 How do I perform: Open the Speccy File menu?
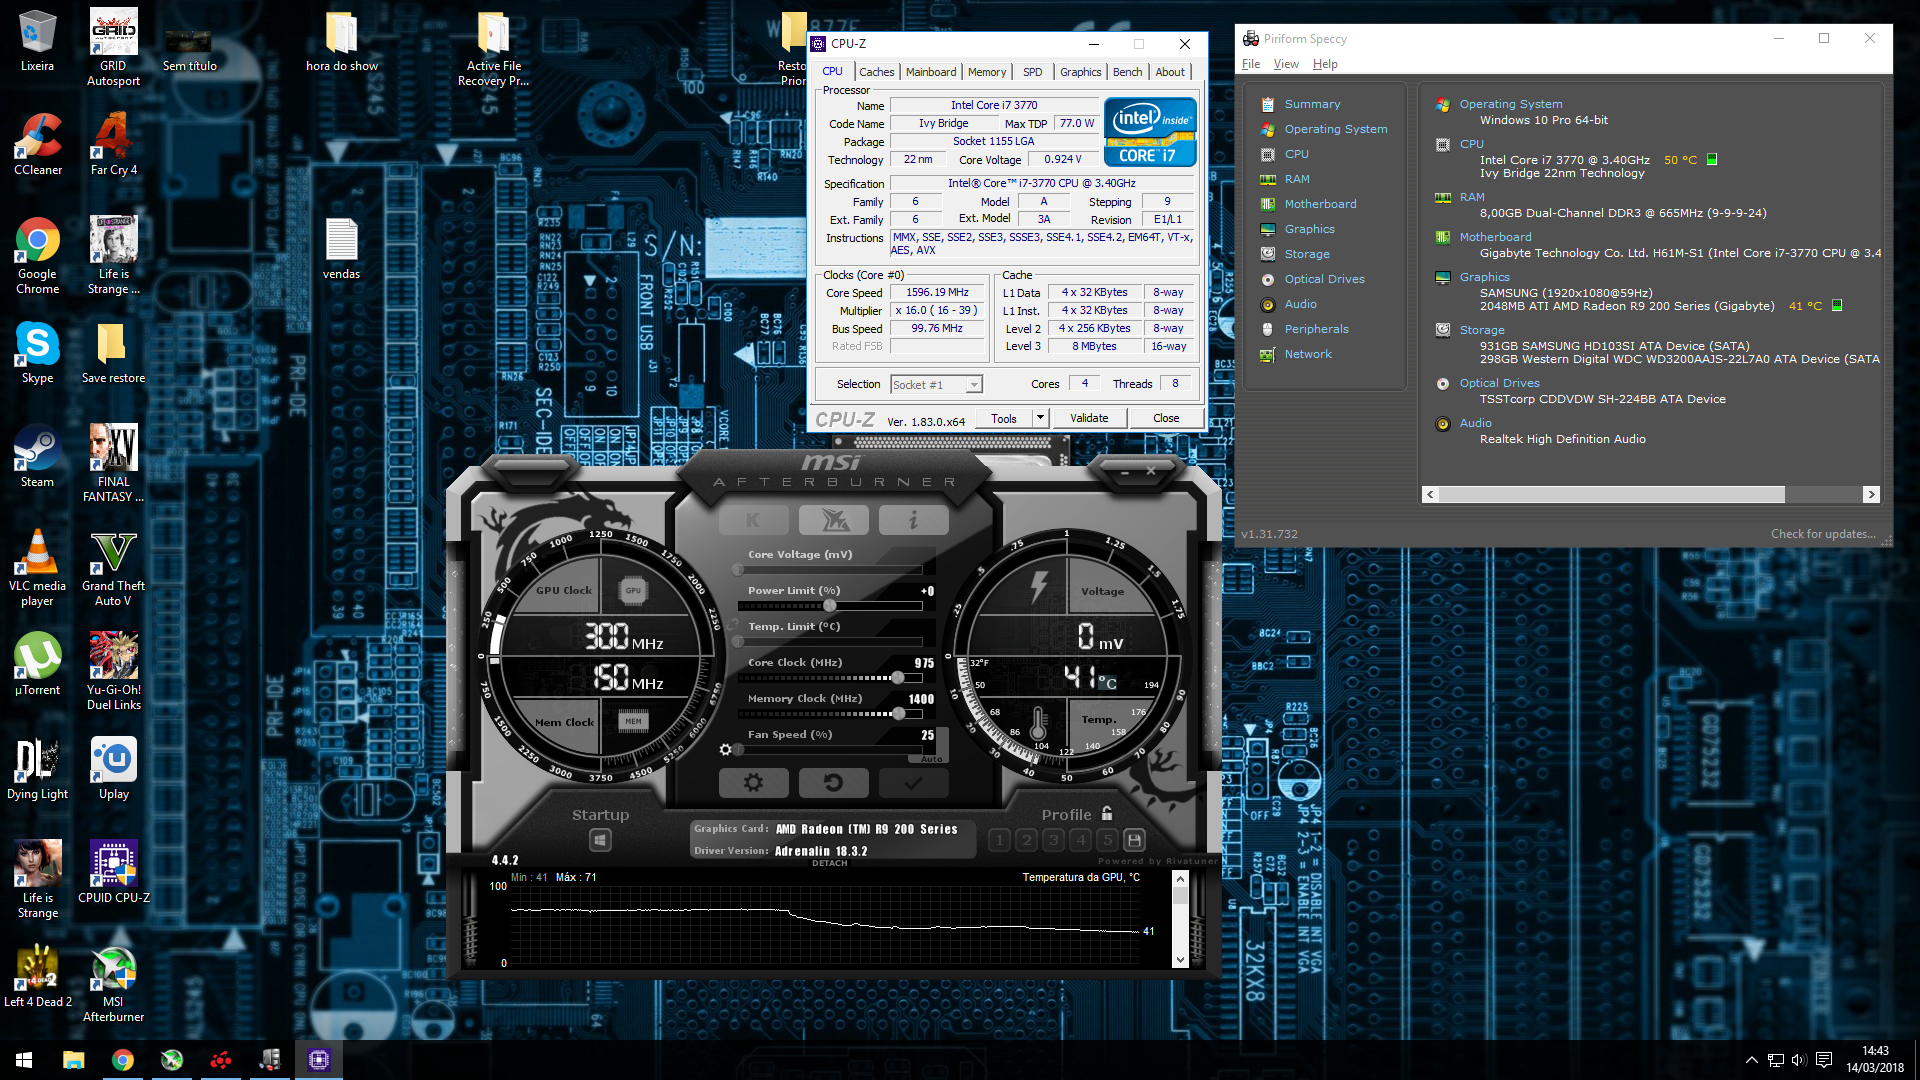tap(1251, 64)
